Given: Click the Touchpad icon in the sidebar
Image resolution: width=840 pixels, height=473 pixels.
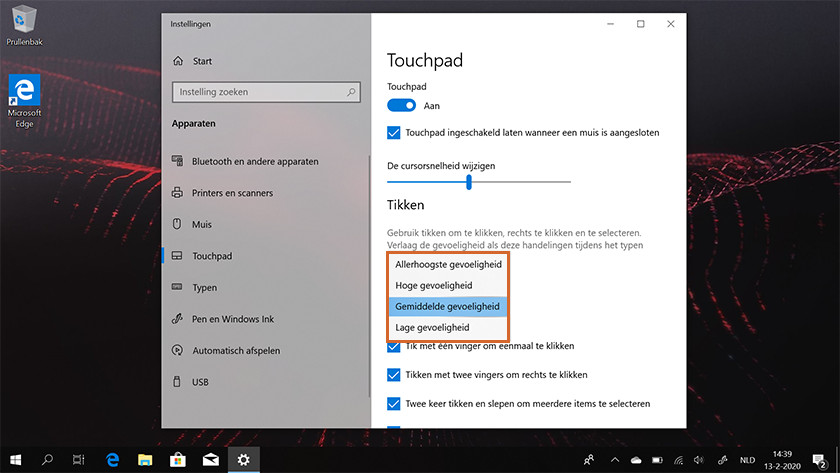Looking at the screenshot, I should [x=177, y=256].
